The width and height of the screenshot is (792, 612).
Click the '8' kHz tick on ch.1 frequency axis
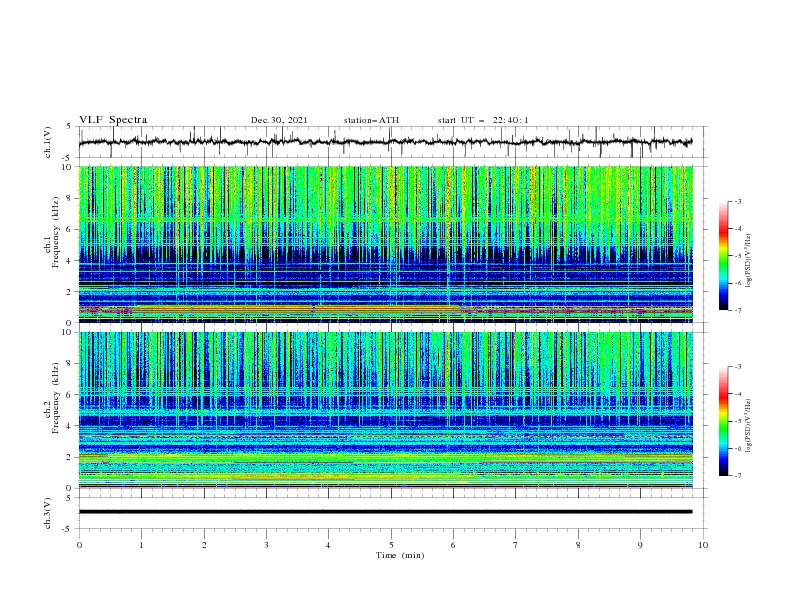coord(71,198)
